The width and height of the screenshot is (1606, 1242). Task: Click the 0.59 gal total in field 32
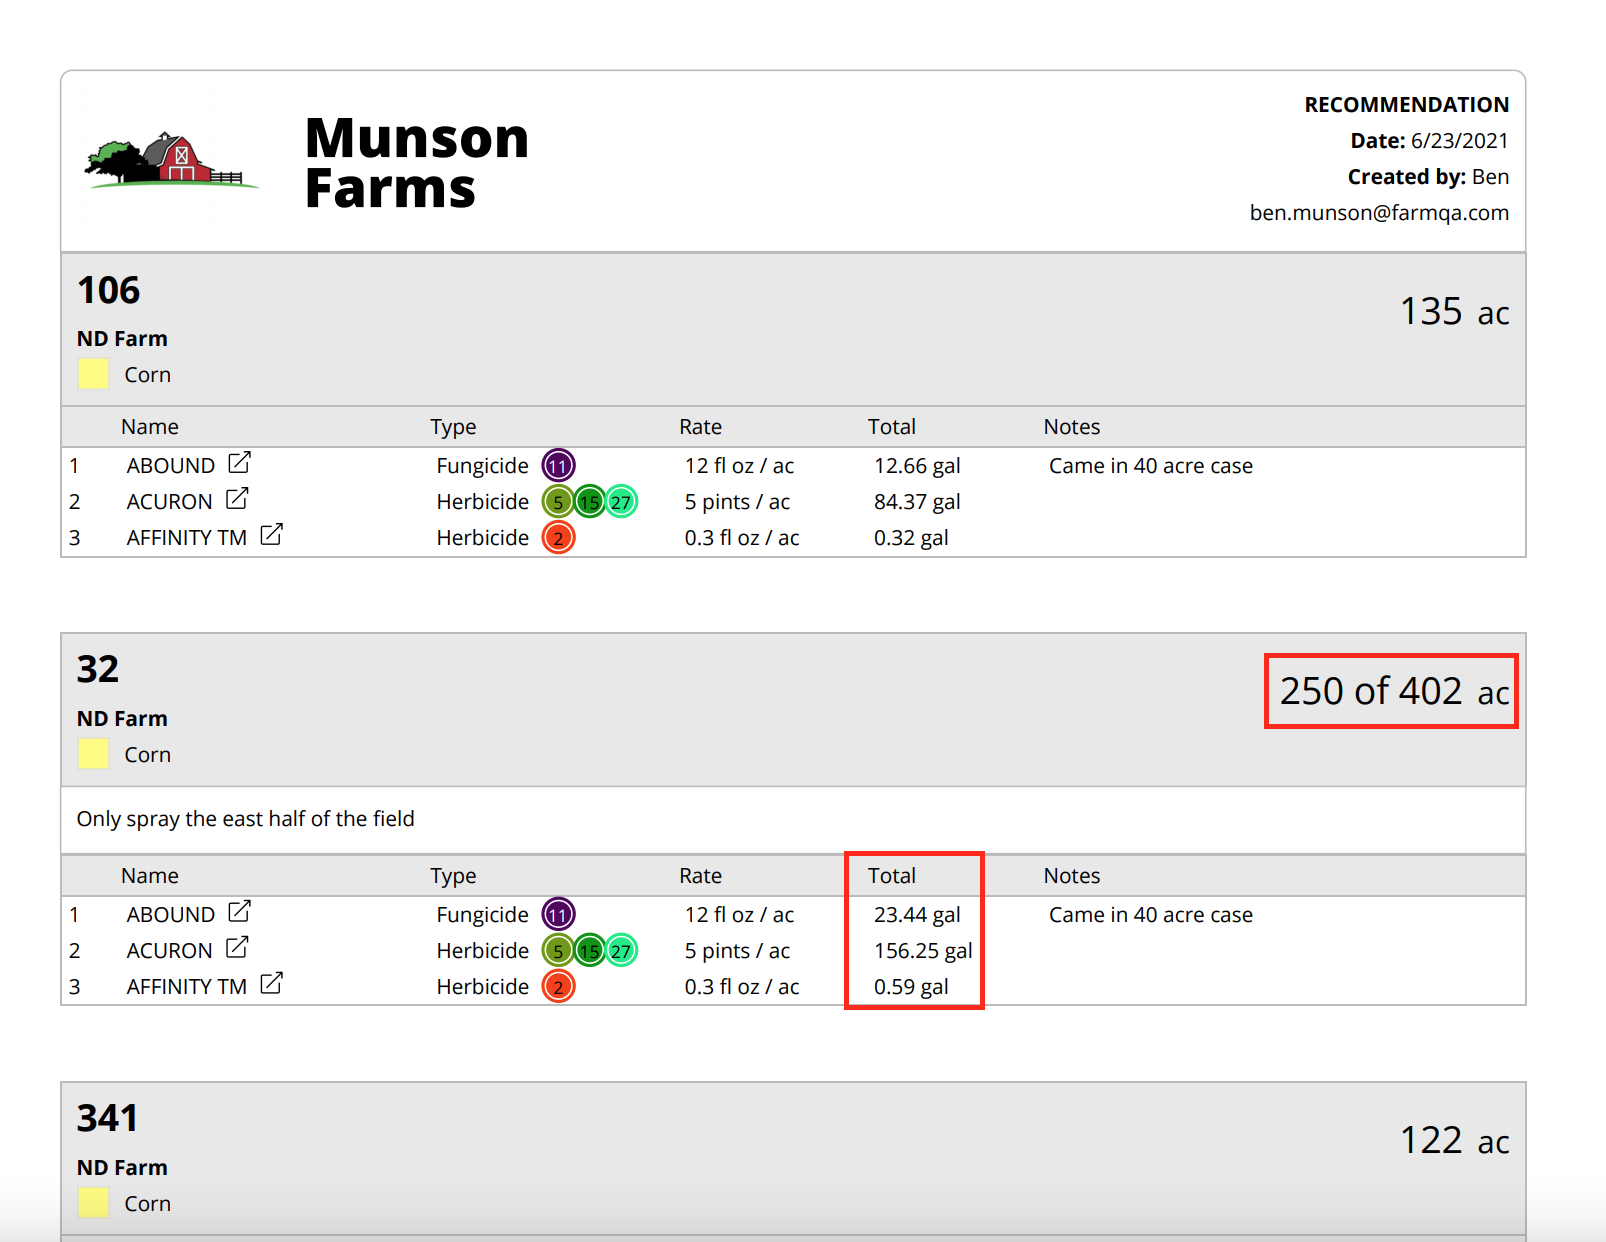(911, 987)
